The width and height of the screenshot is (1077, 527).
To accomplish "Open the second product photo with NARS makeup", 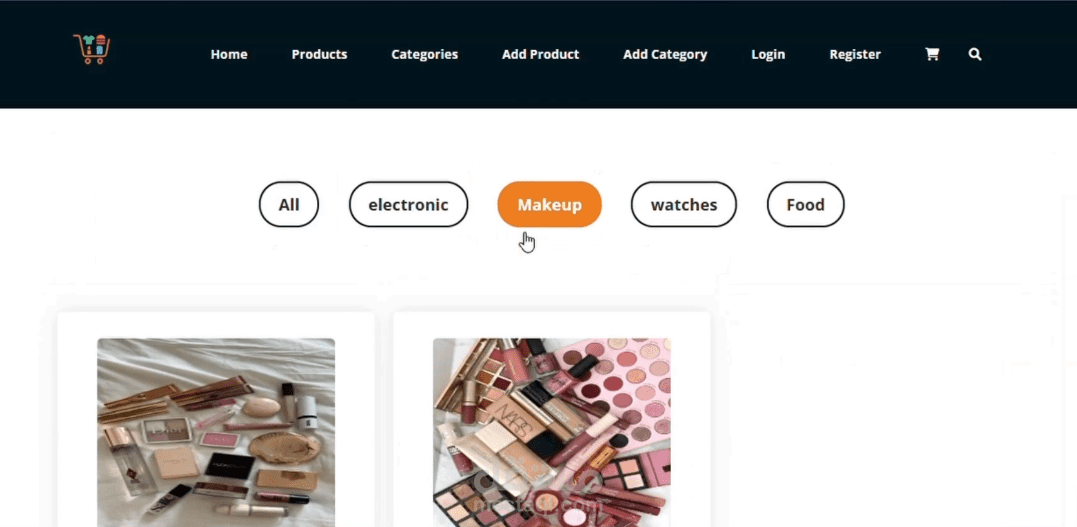I will [552, 432].
